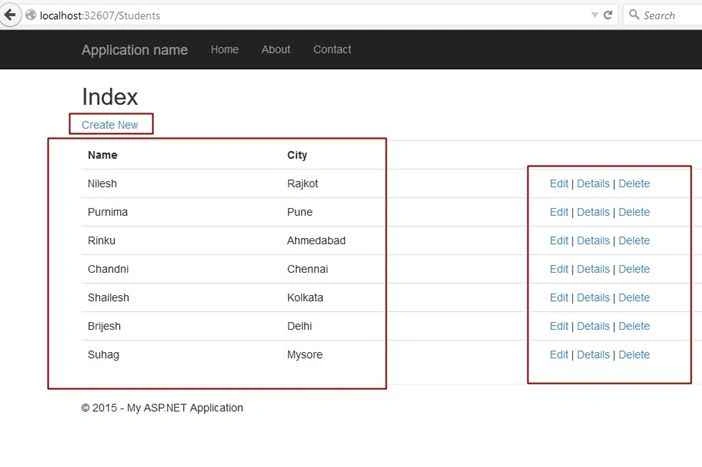The width and height of the screenshot is (702, 467).
Task: Go to the Home menu item
Action: pos(224,49)
